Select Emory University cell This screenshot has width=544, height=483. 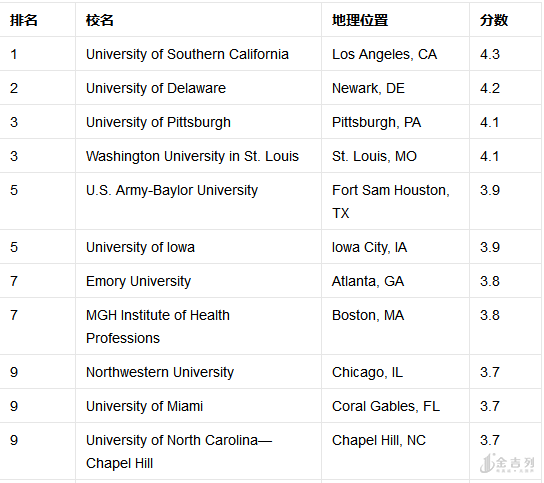click(138, 281)
